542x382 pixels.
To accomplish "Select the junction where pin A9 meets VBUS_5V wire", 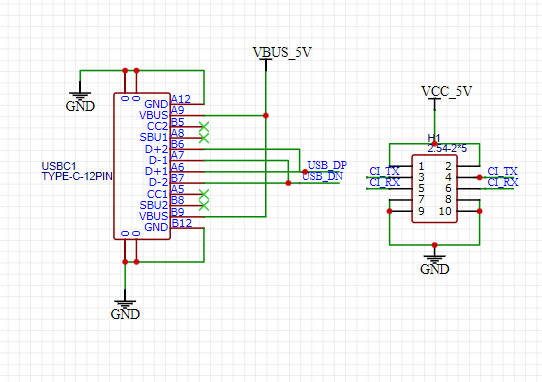I will 266,115.
